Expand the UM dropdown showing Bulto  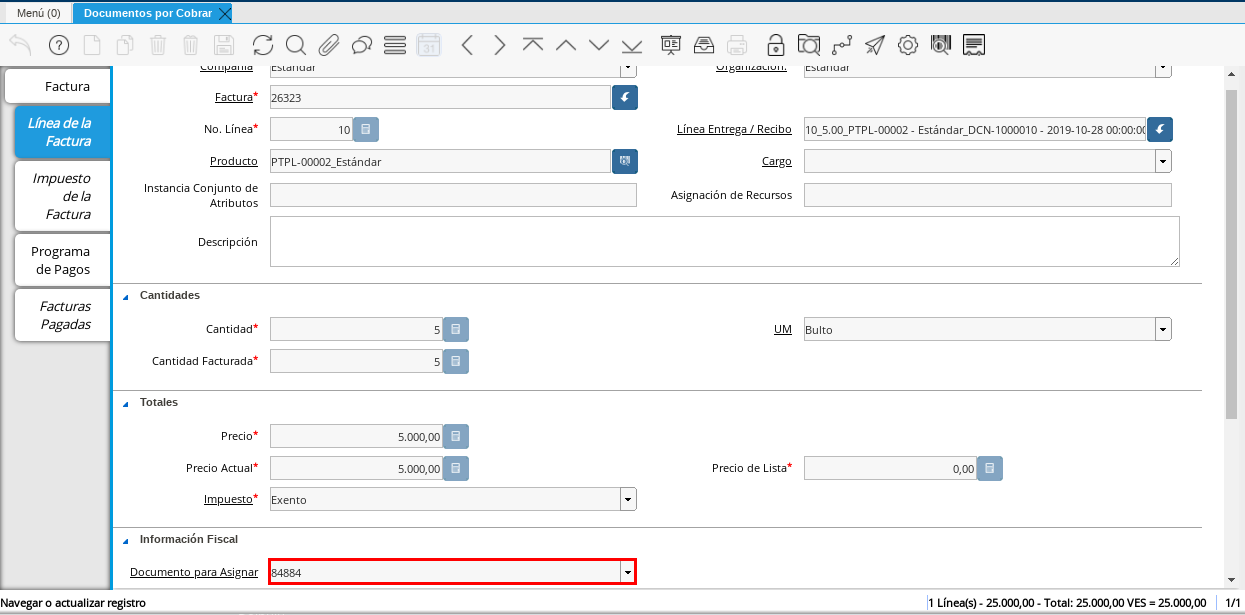(1162, 329)
